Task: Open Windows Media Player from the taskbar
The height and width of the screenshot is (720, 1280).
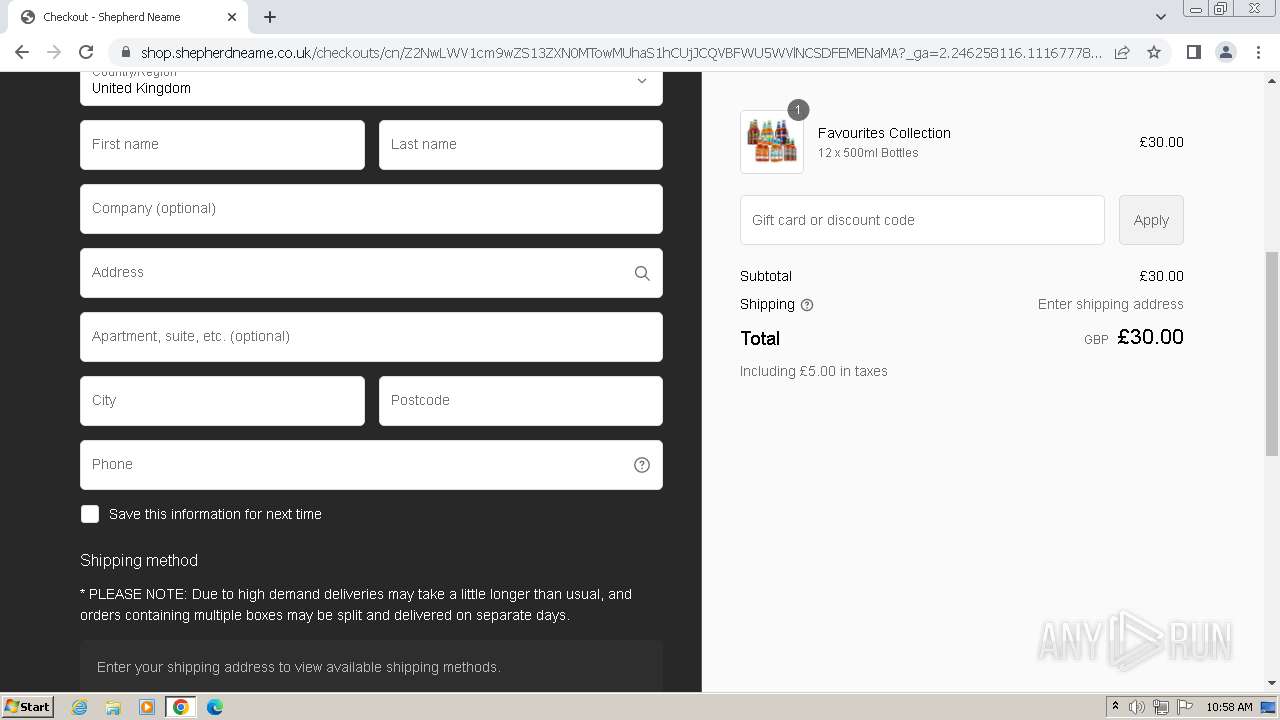Action: click(x=147, y=707)
